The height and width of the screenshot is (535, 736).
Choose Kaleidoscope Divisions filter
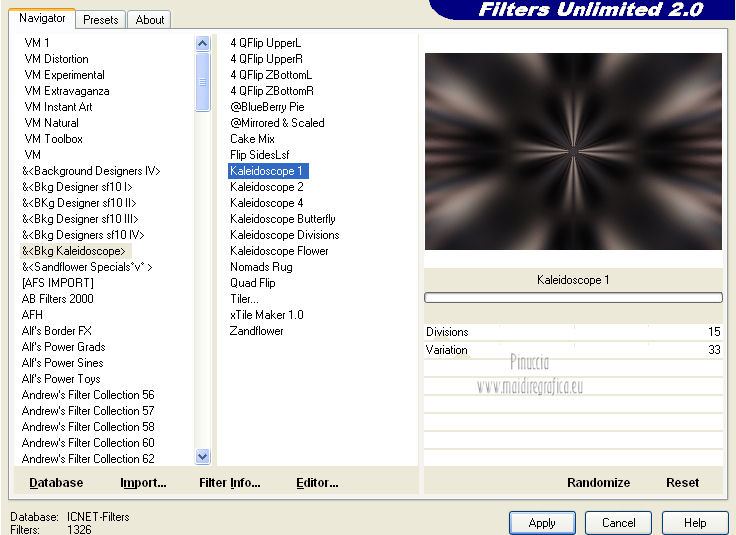tap(284, 235)
